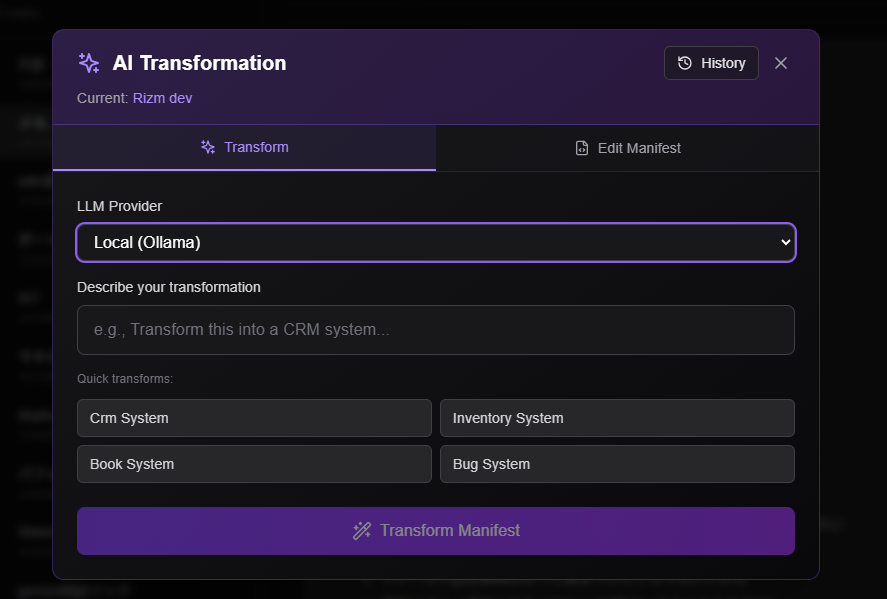This screenshot has width=887, height=599.
Task: Expand the LLM Provider dropdown arrow
Action: click(x=785, y=242)
